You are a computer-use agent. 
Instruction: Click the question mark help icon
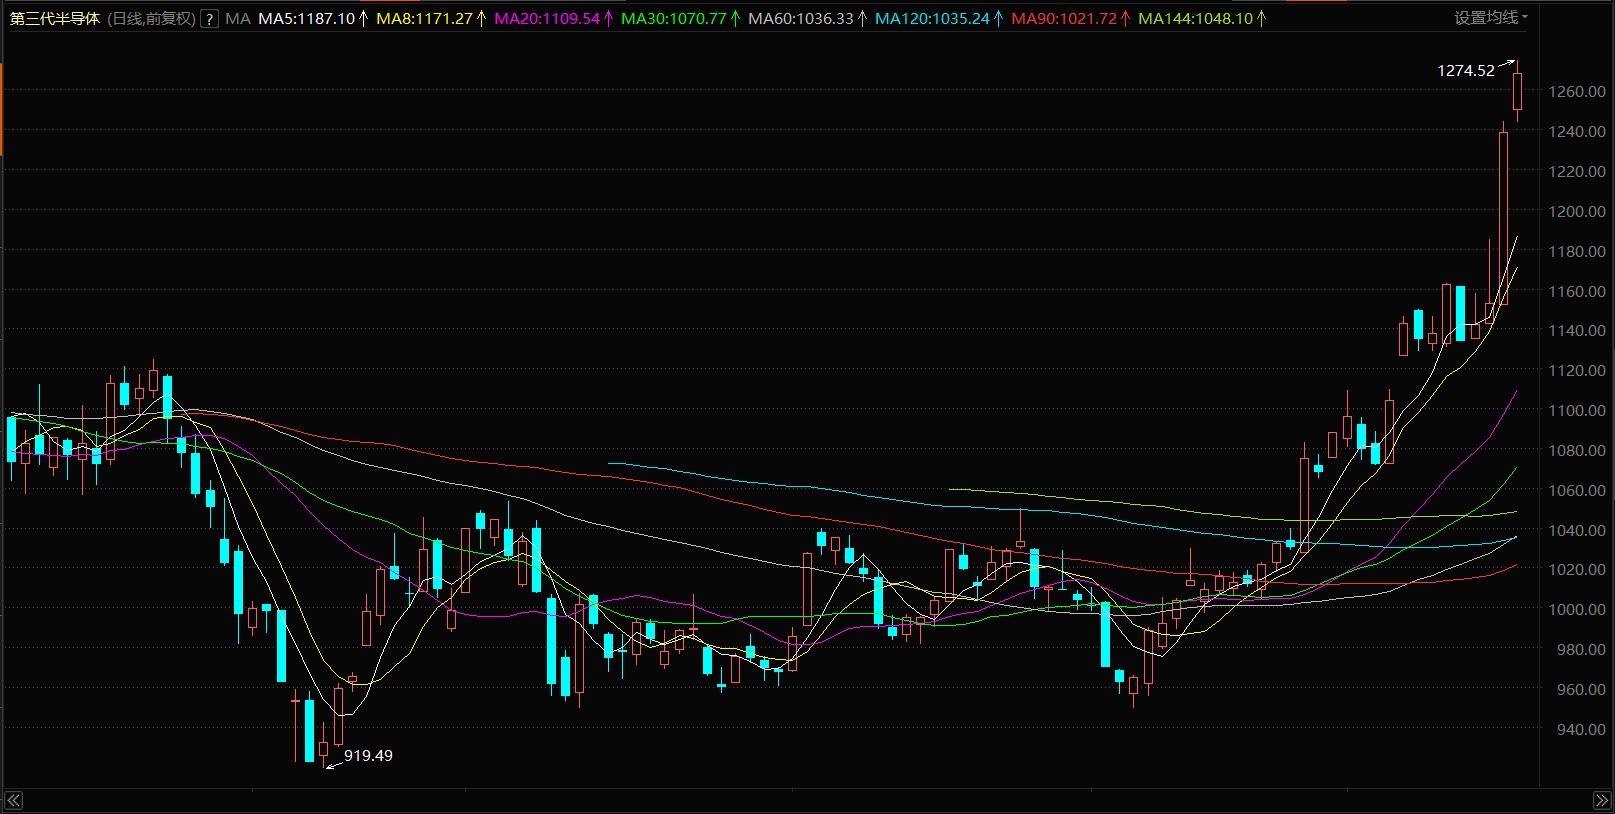tap(209, 19)
